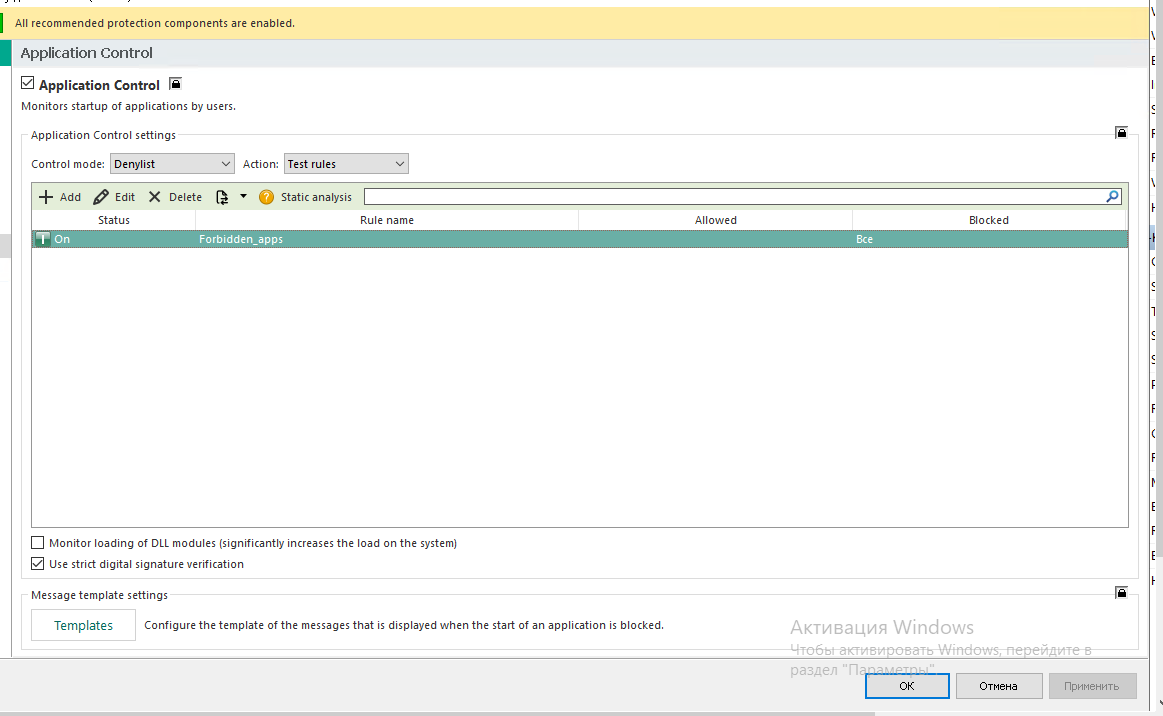
Task: Click the search magnifier icon
Action: [1113, 197]
